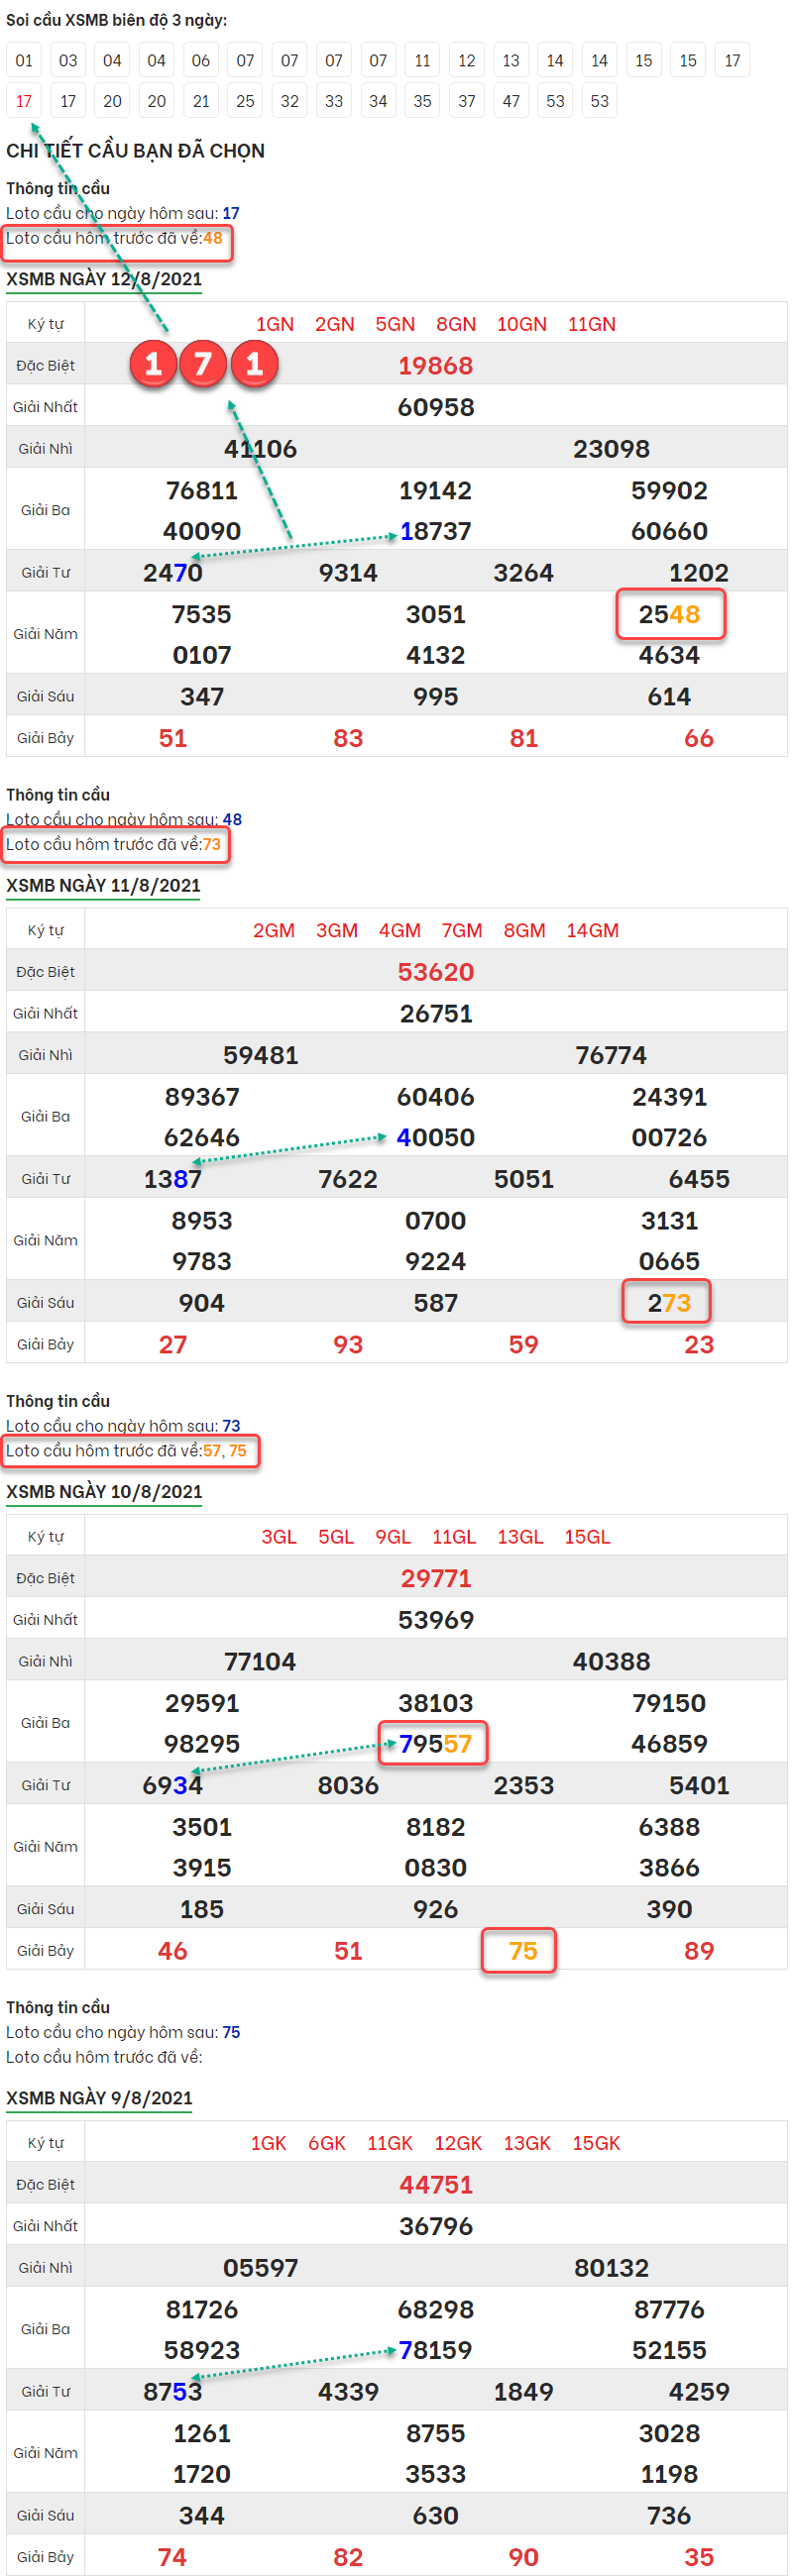793x2576 pixels.
Task: Open the XSMB NGÀY 11/8/2021 heading link
Action: (x=103, y=885)
